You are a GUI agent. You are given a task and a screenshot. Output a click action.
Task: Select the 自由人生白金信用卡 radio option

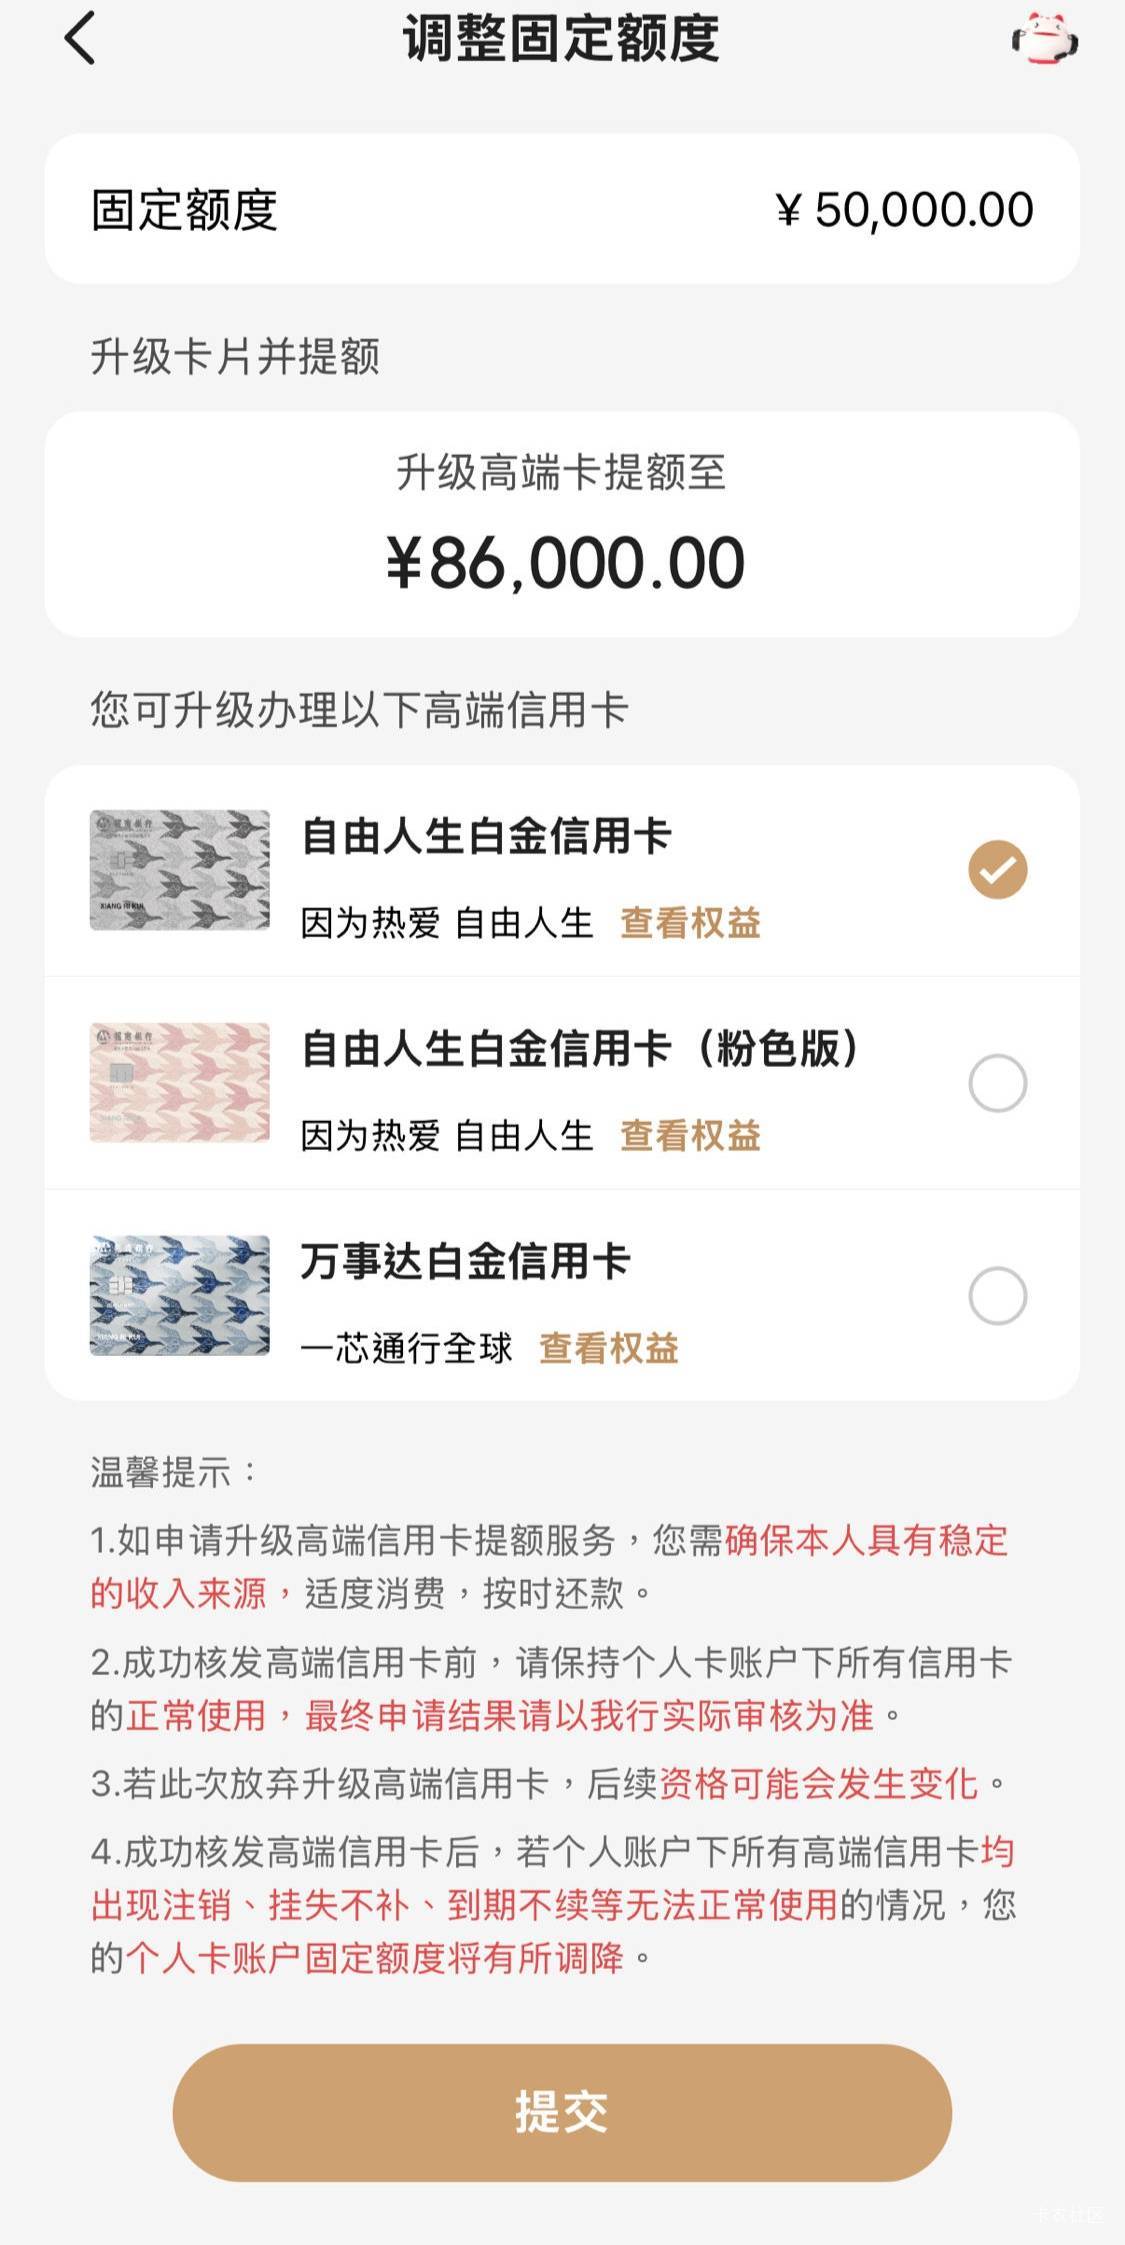997,870
